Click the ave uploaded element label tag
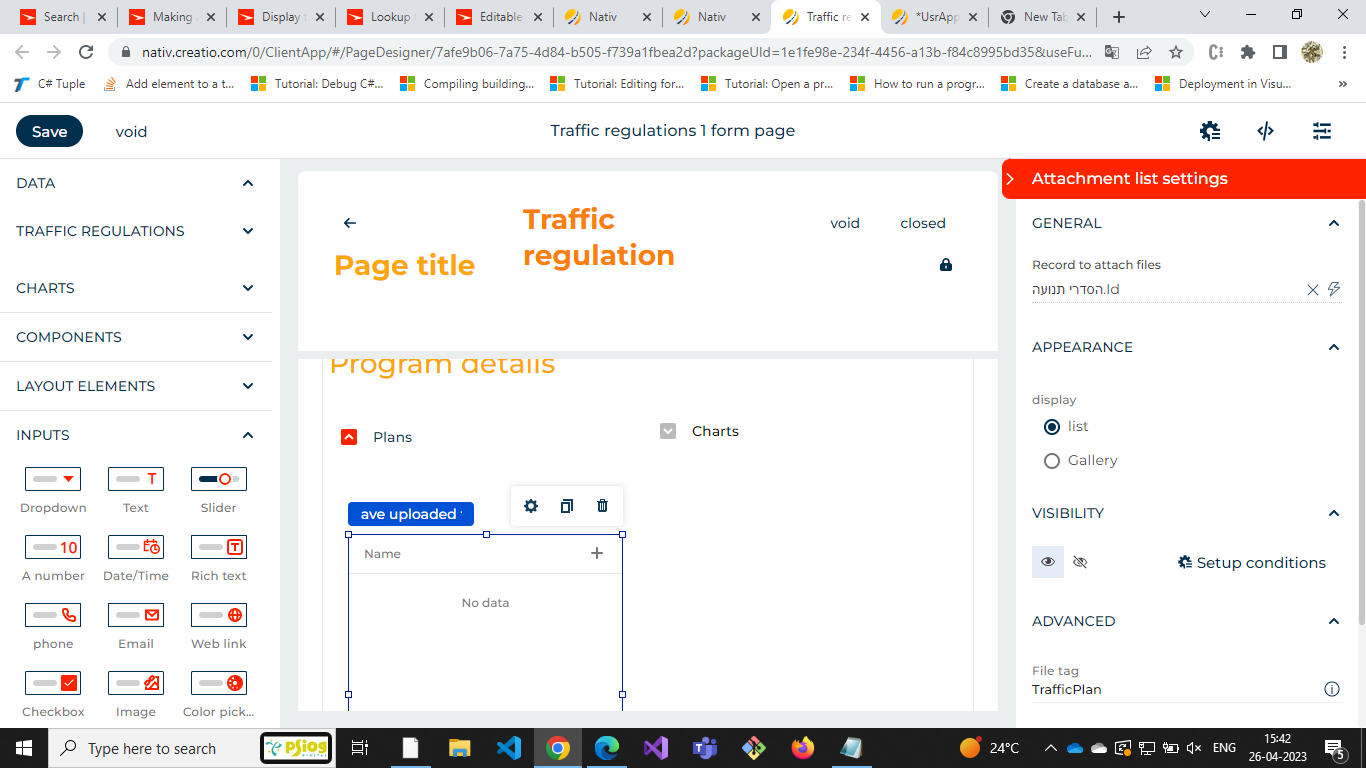Image resolution: width=1366 pixels, height=768 pixels. (411, 514)
